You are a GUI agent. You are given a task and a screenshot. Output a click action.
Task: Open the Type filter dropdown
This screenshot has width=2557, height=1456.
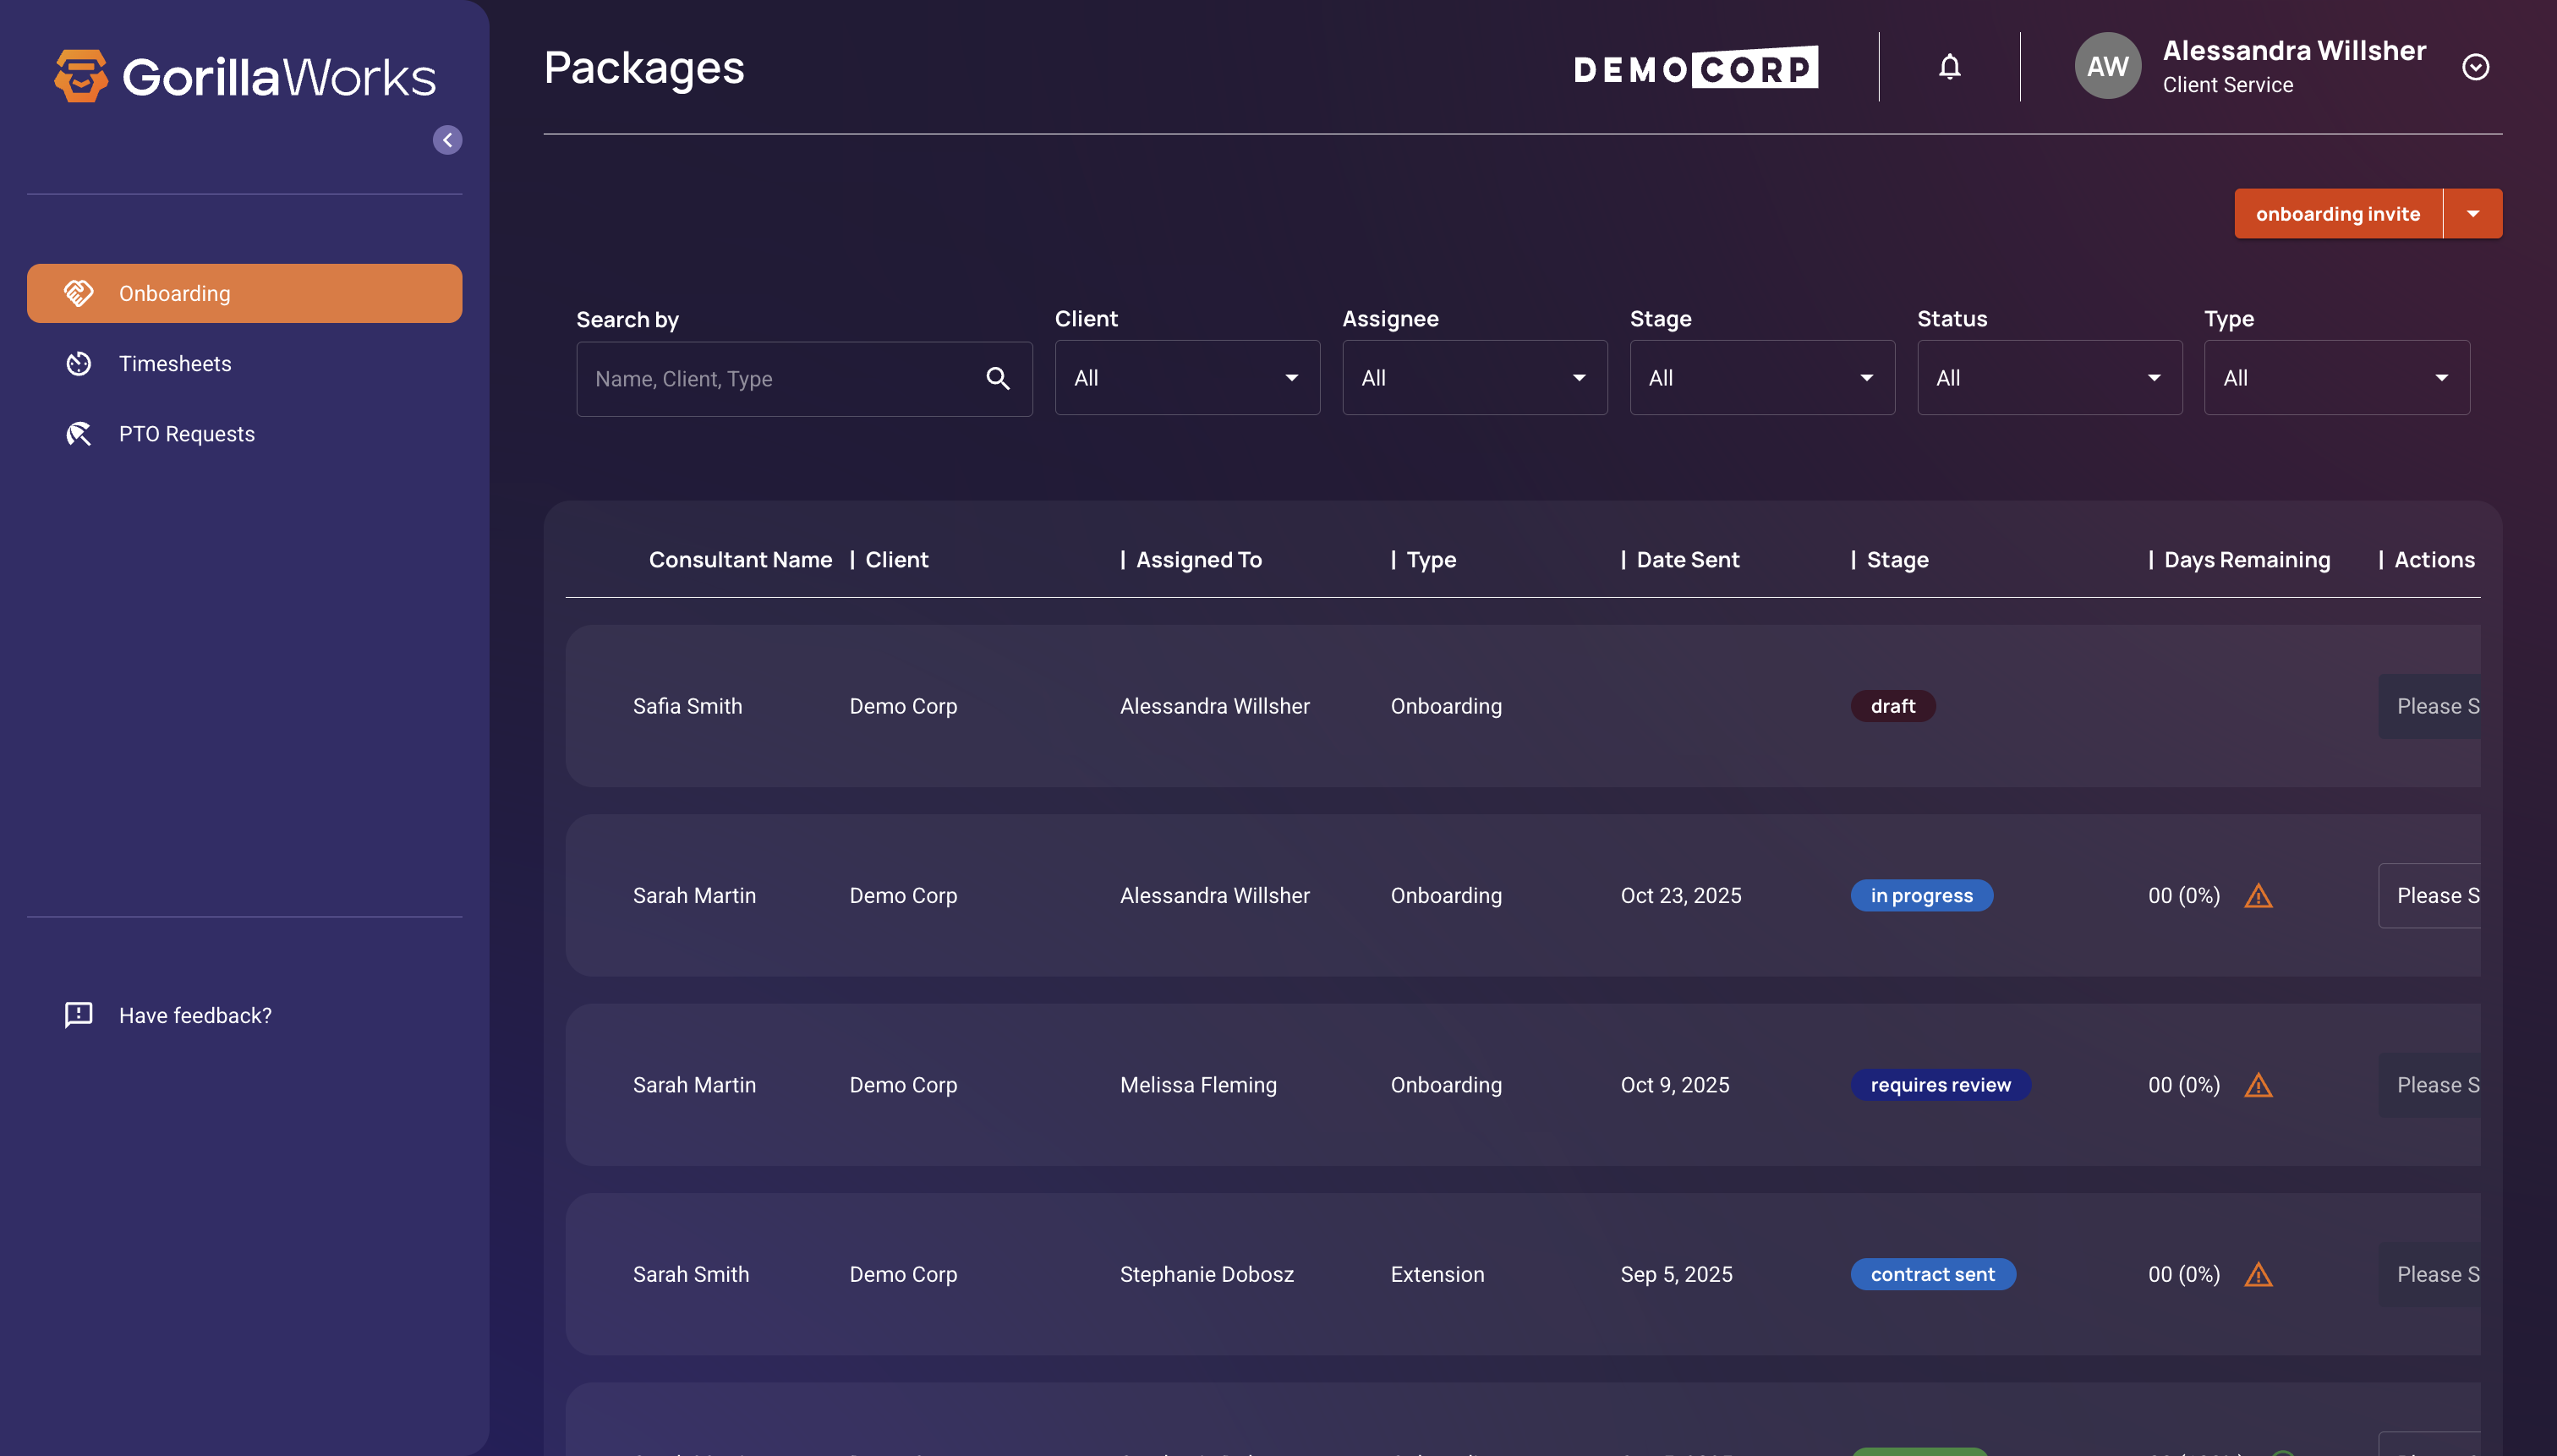pos(2336,378)
